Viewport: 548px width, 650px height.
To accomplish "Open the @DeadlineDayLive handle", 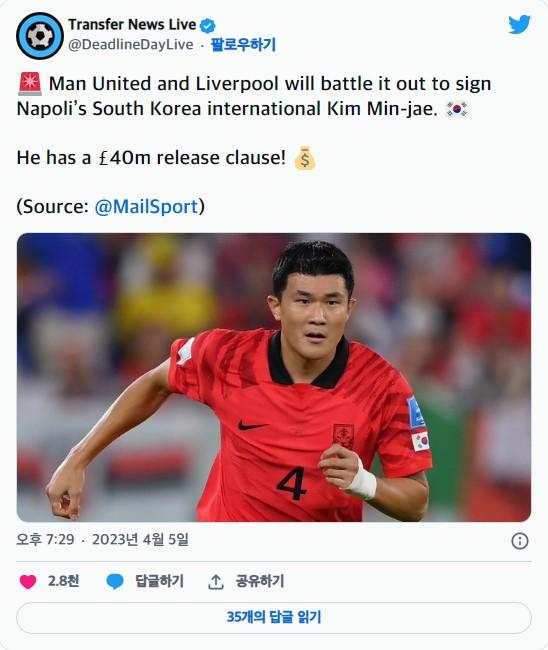I will click(x=131, y=44).
